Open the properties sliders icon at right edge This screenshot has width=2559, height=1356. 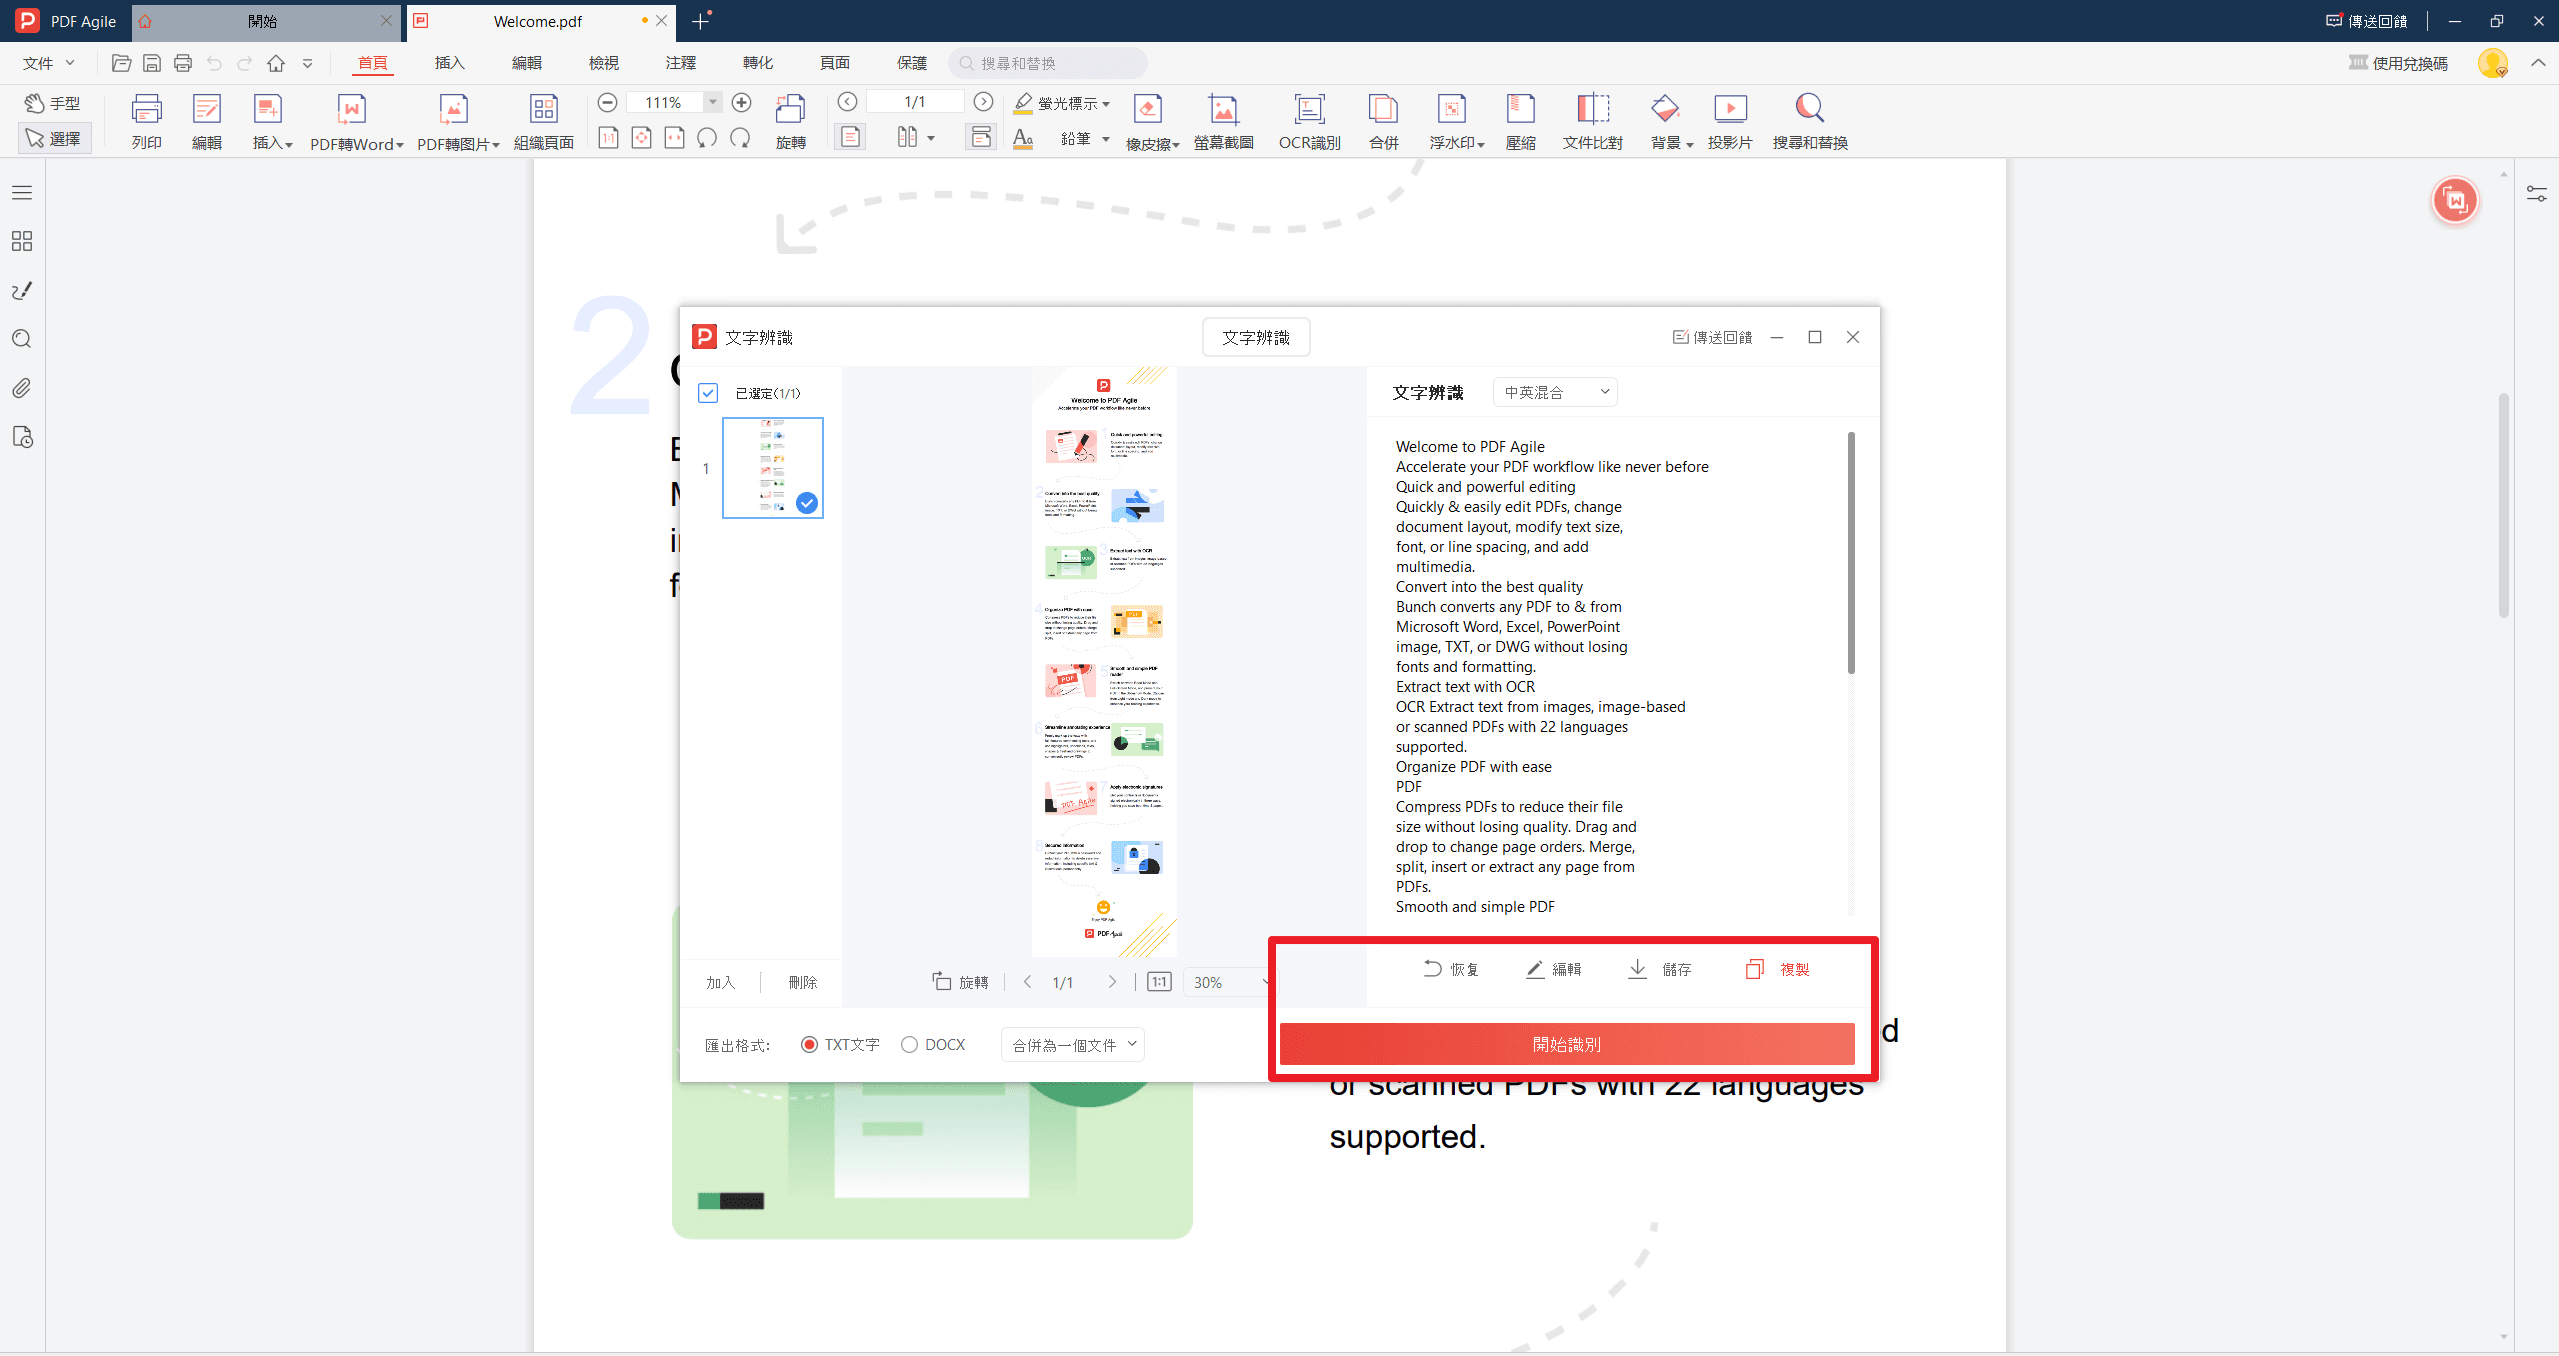click(x=2537, y=194)
